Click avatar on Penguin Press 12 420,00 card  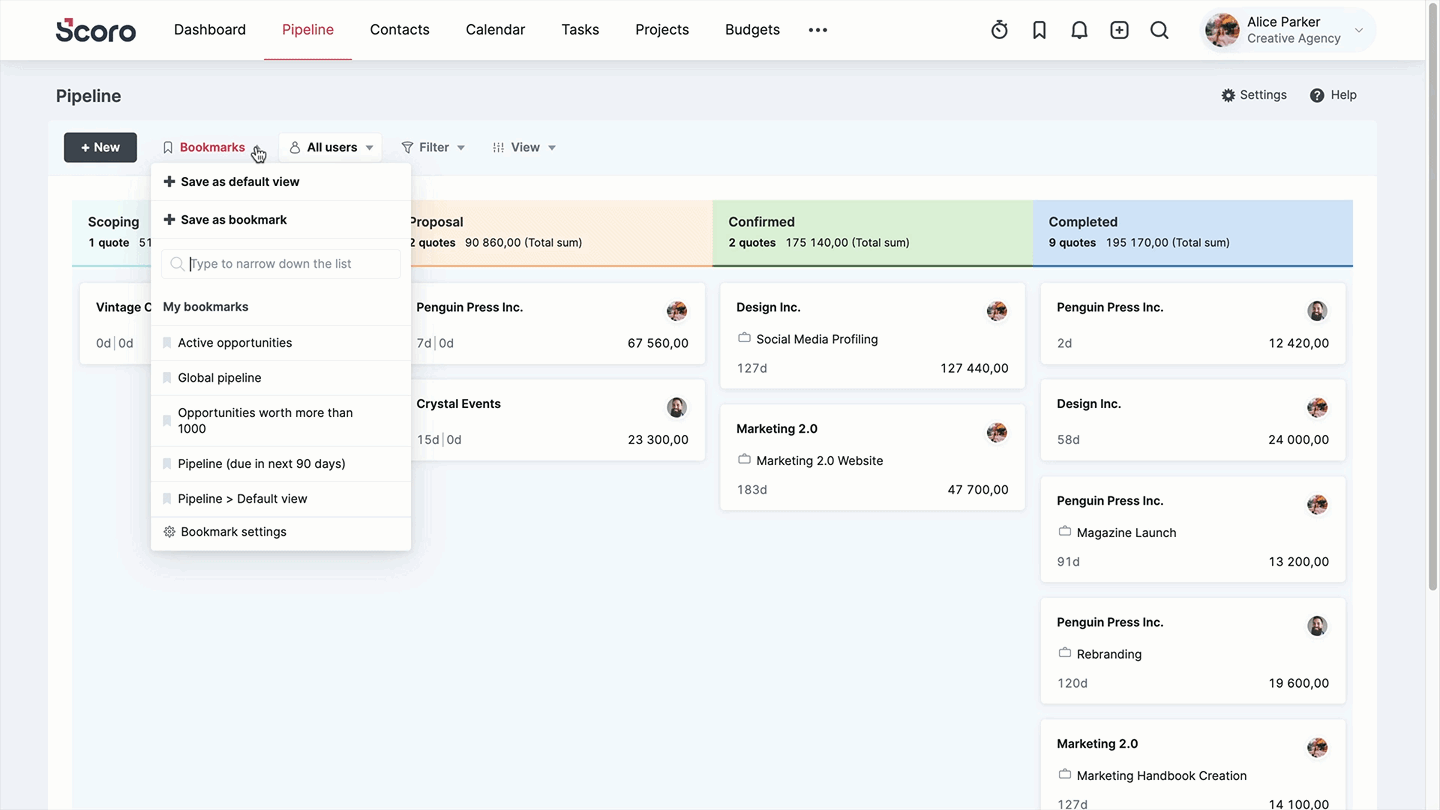point(1317,311)
